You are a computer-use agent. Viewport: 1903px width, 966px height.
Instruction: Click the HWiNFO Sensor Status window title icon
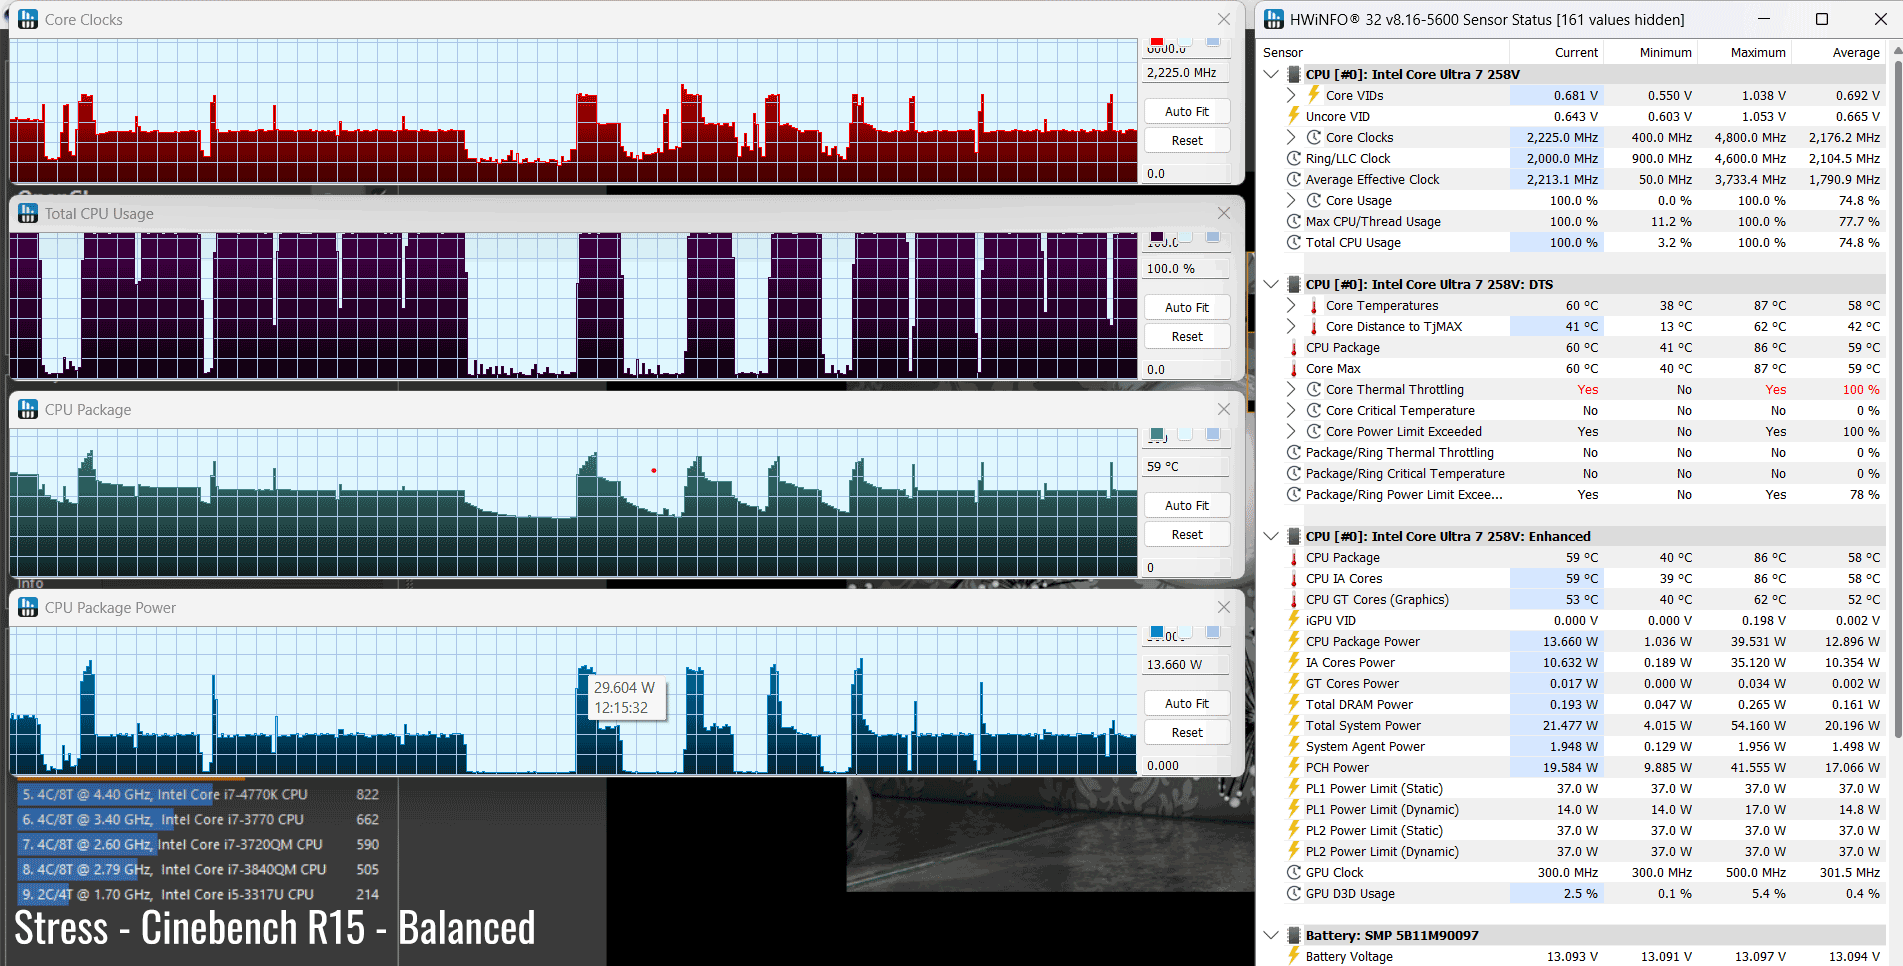coord(1274,19)
